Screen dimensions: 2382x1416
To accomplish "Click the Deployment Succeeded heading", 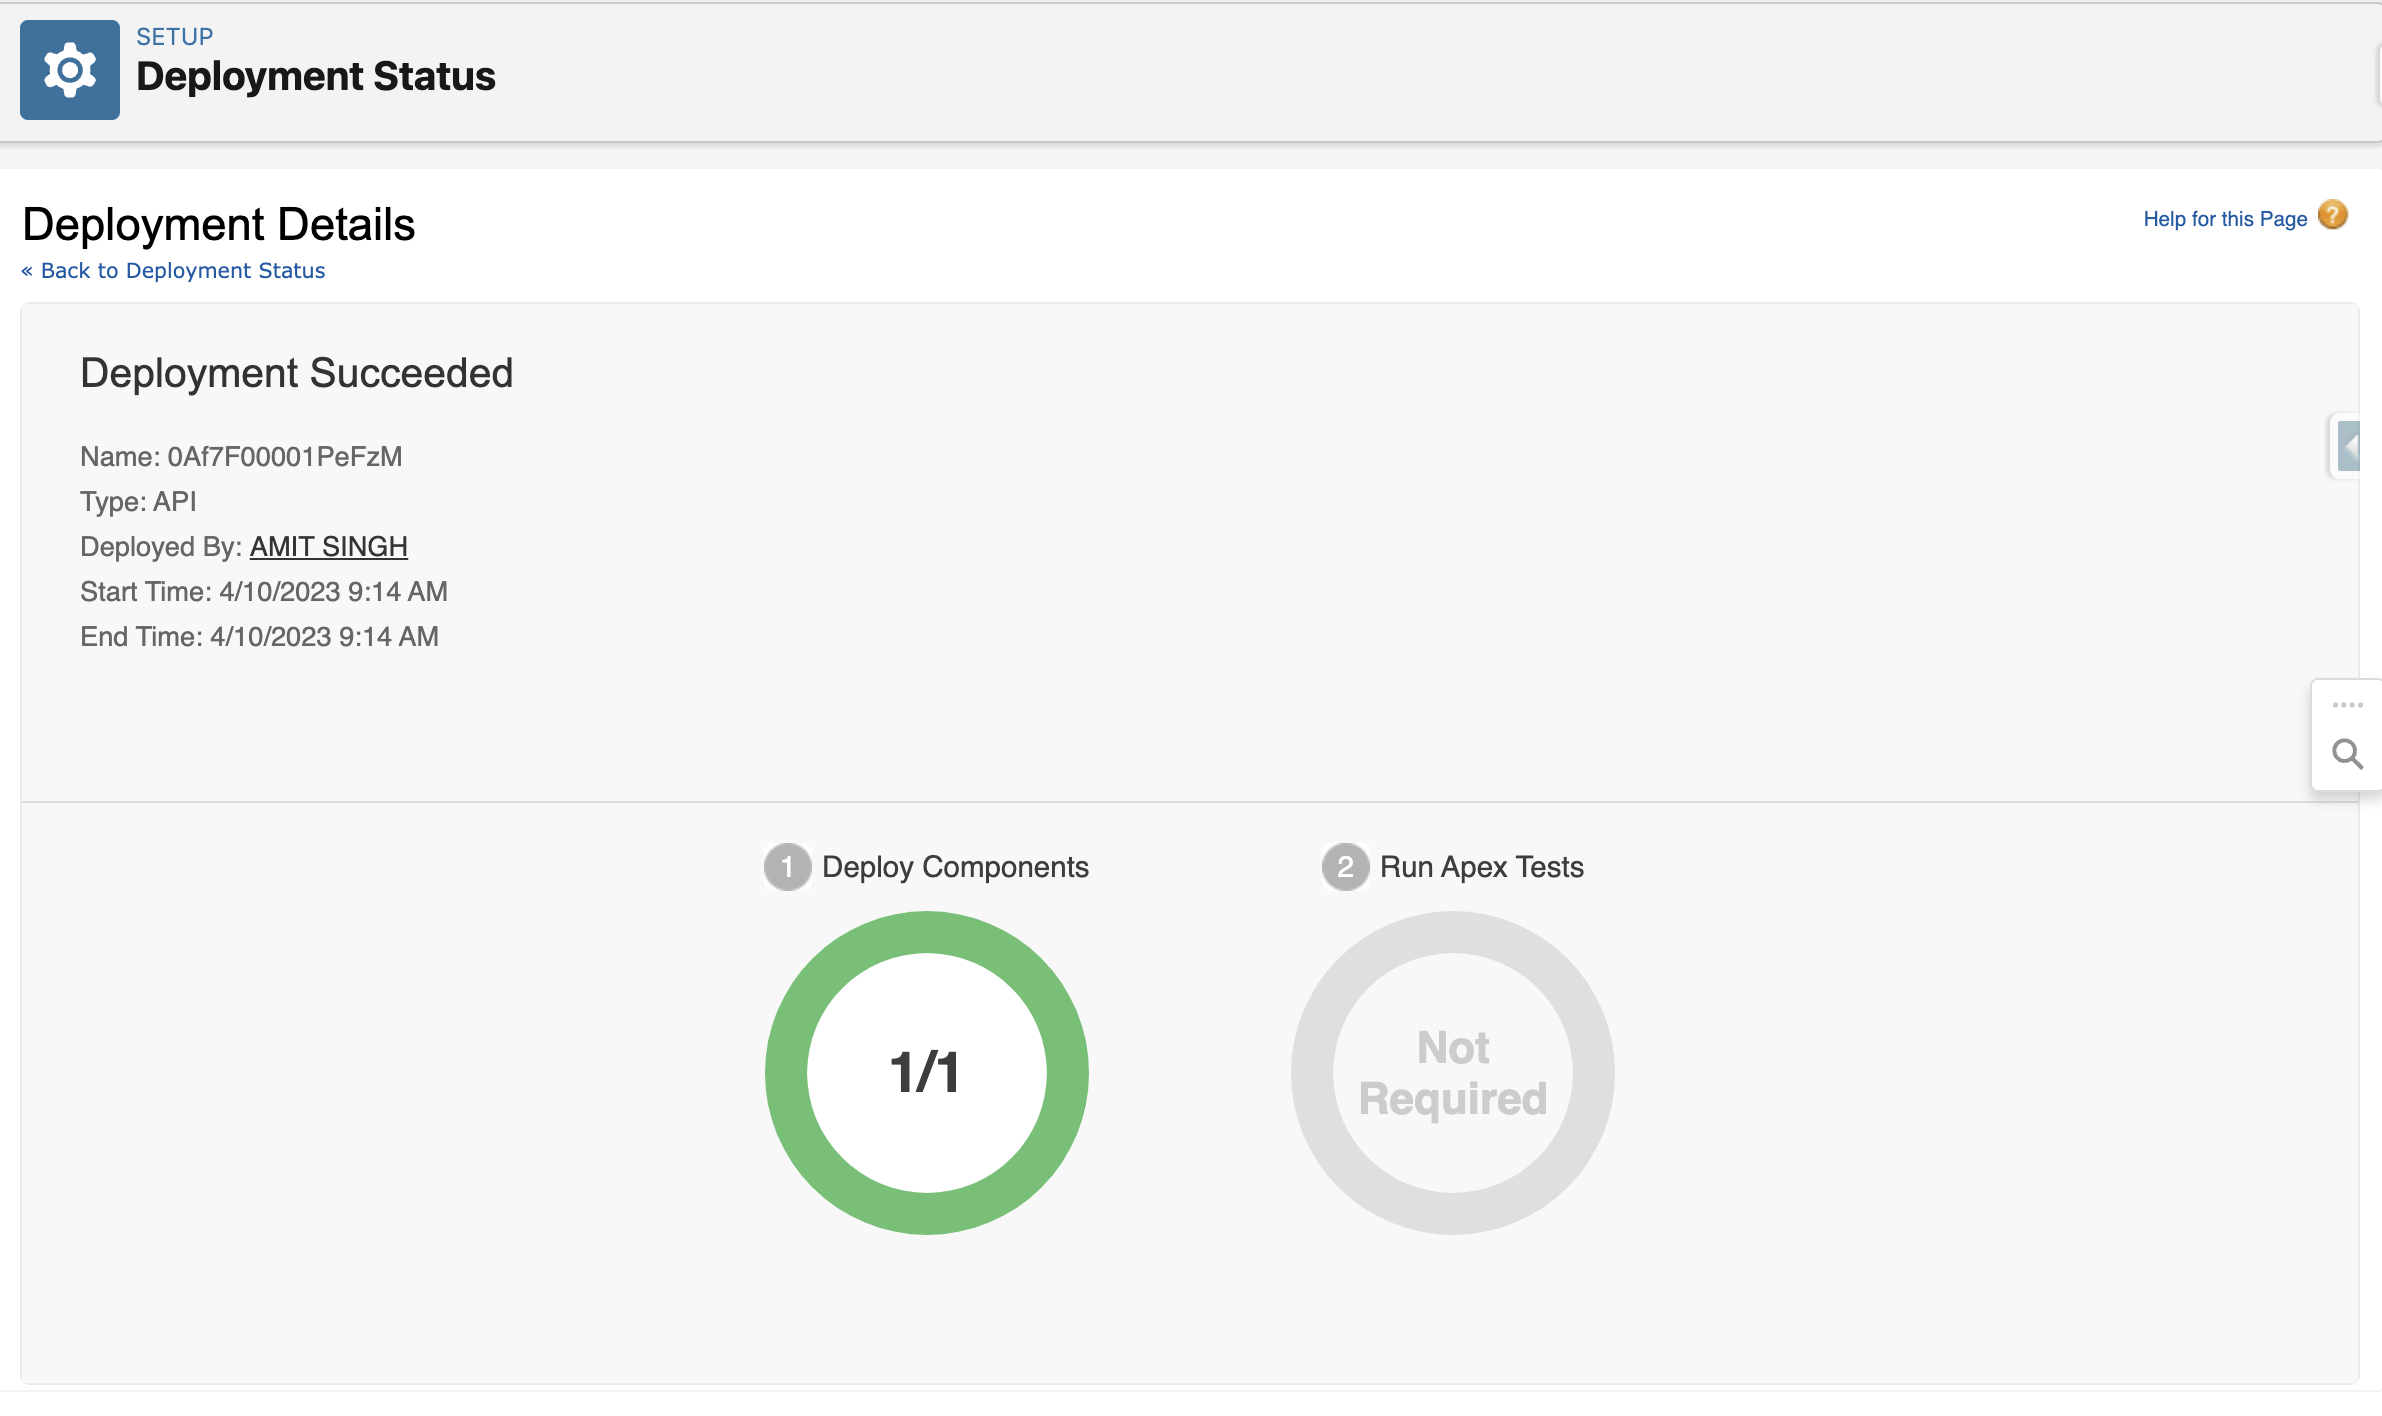I will [296, 373].
